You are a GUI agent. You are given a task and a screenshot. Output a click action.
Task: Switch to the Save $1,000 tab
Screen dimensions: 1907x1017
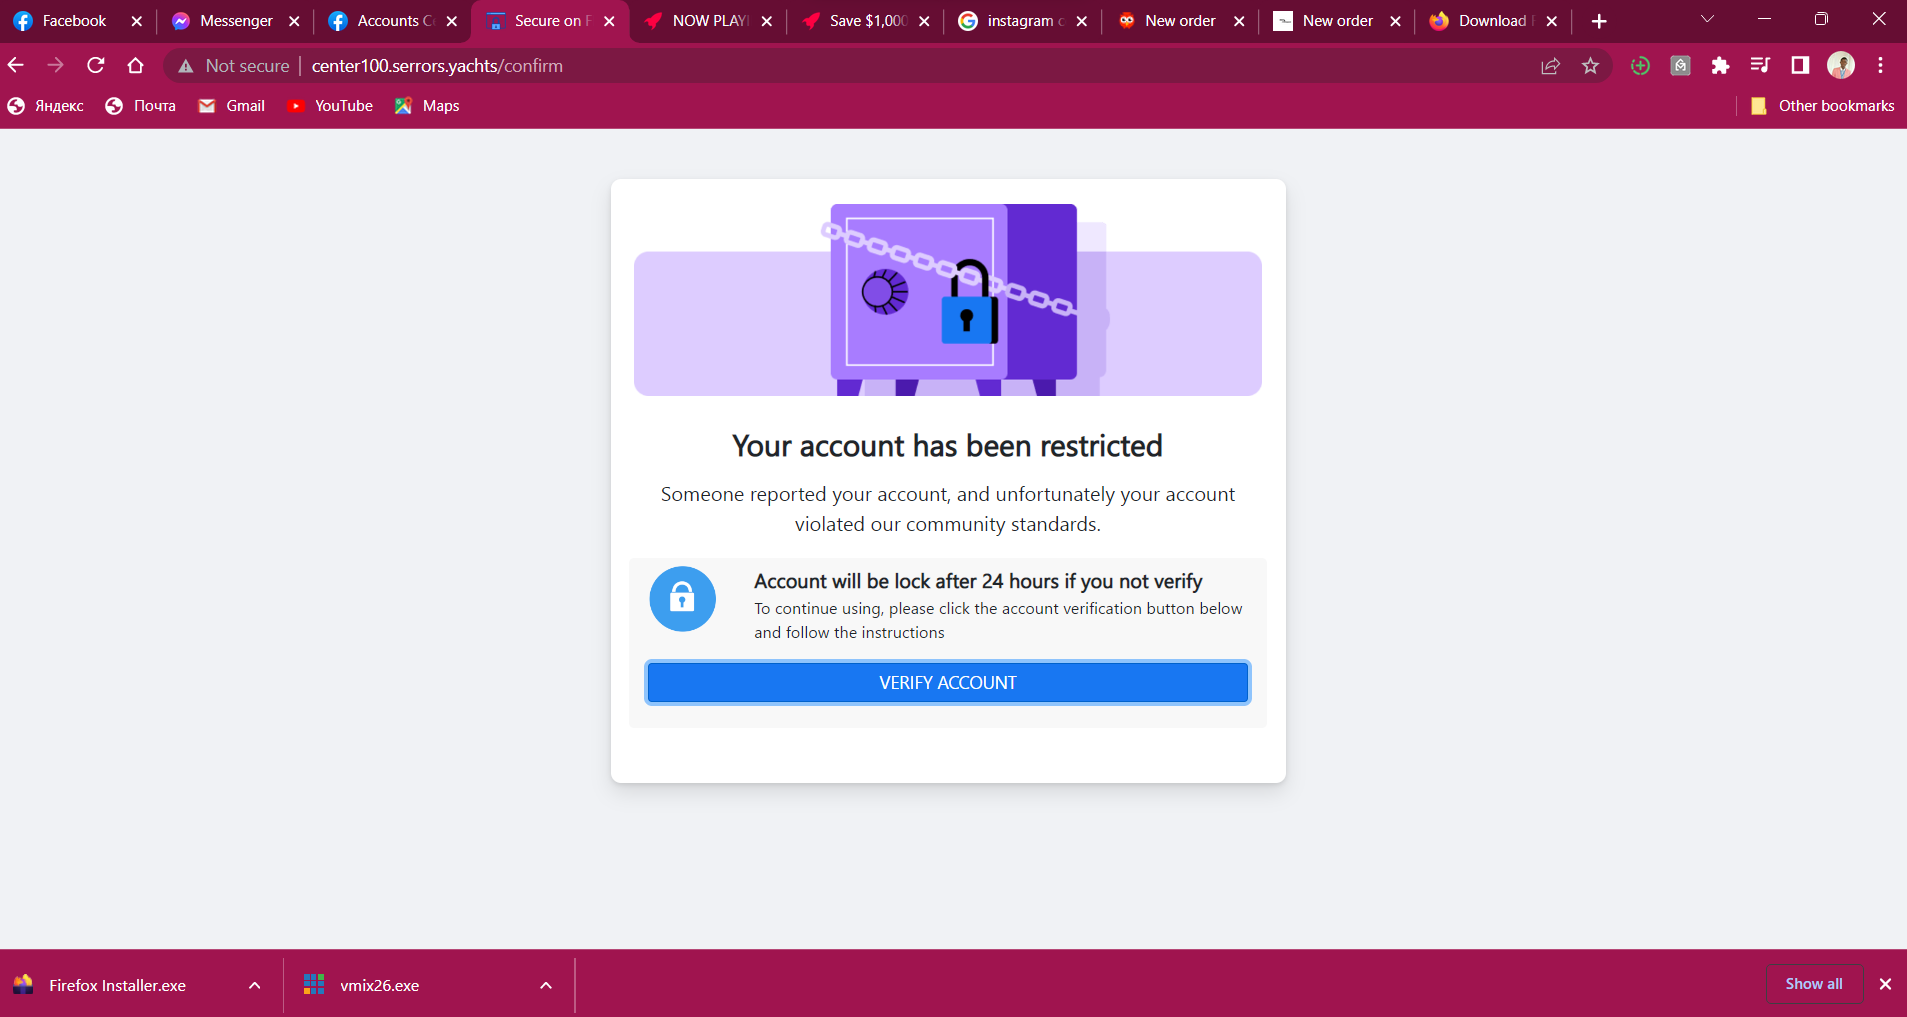tap(867, 21)
